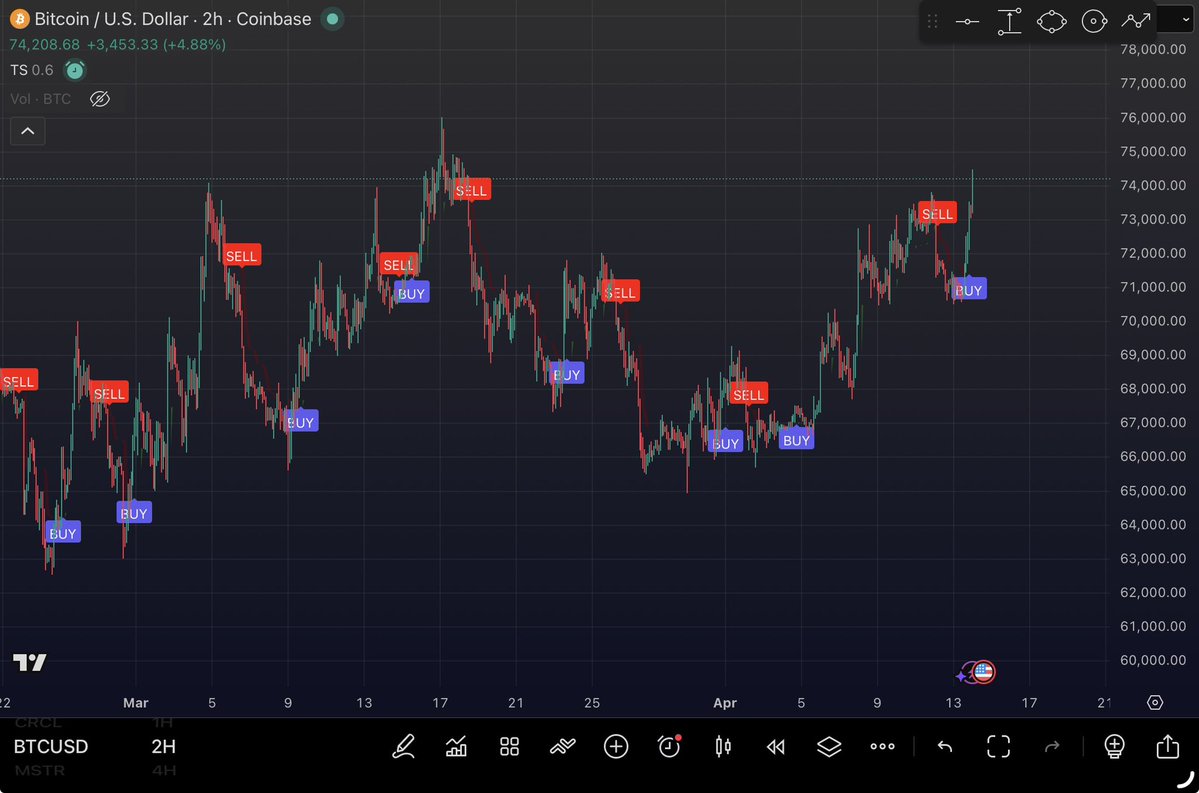1199x793 pixels.
Task: Undo the last action with the left arrow
Action: [945, 746]
